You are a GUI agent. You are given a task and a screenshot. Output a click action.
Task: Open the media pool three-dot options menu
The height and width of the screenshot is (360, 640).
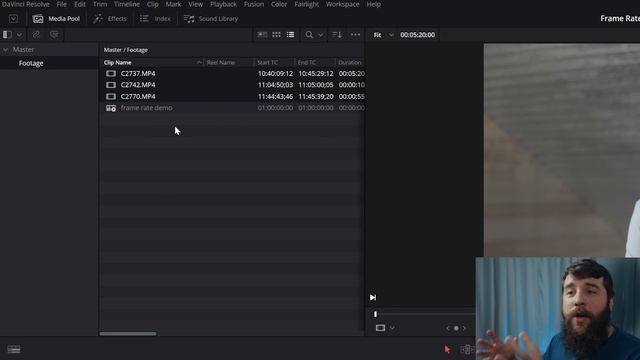coord(356,35)
